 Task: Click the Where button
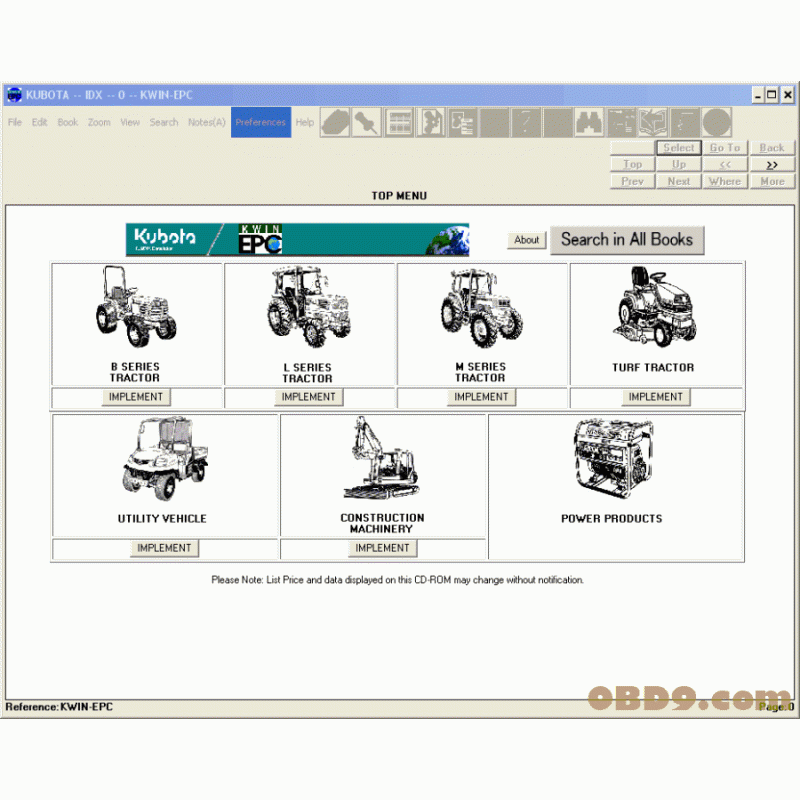725,181
